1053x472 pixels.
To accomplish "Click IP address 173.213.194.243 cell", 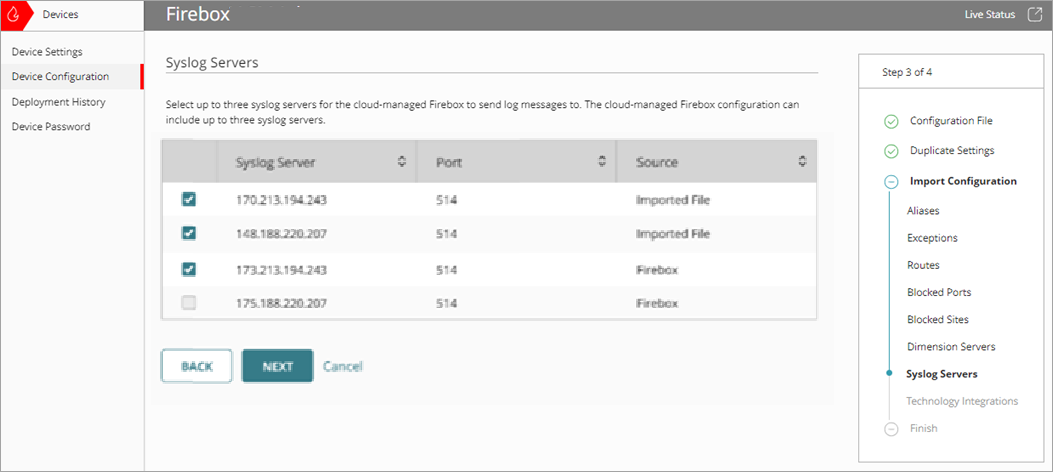I will tap(281, 270).
